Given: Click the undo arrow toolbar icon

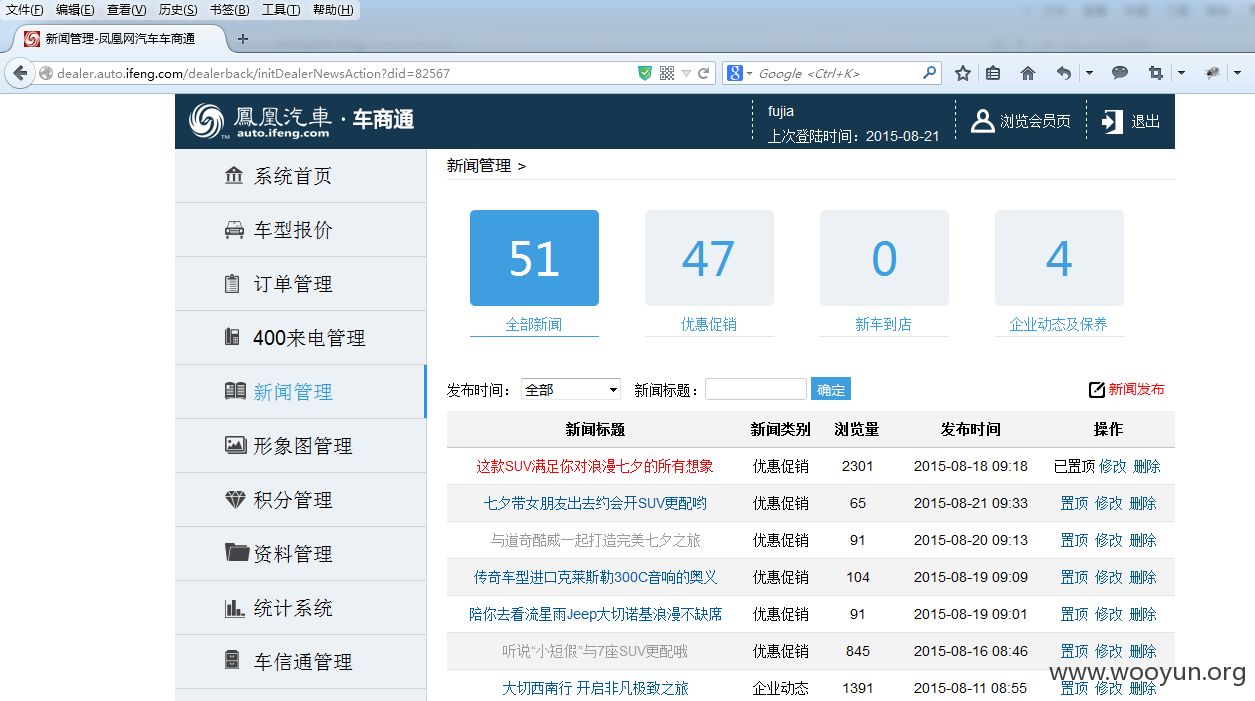Looking at the screenshot, I should pyautogui.click(x=1064, y=73).
